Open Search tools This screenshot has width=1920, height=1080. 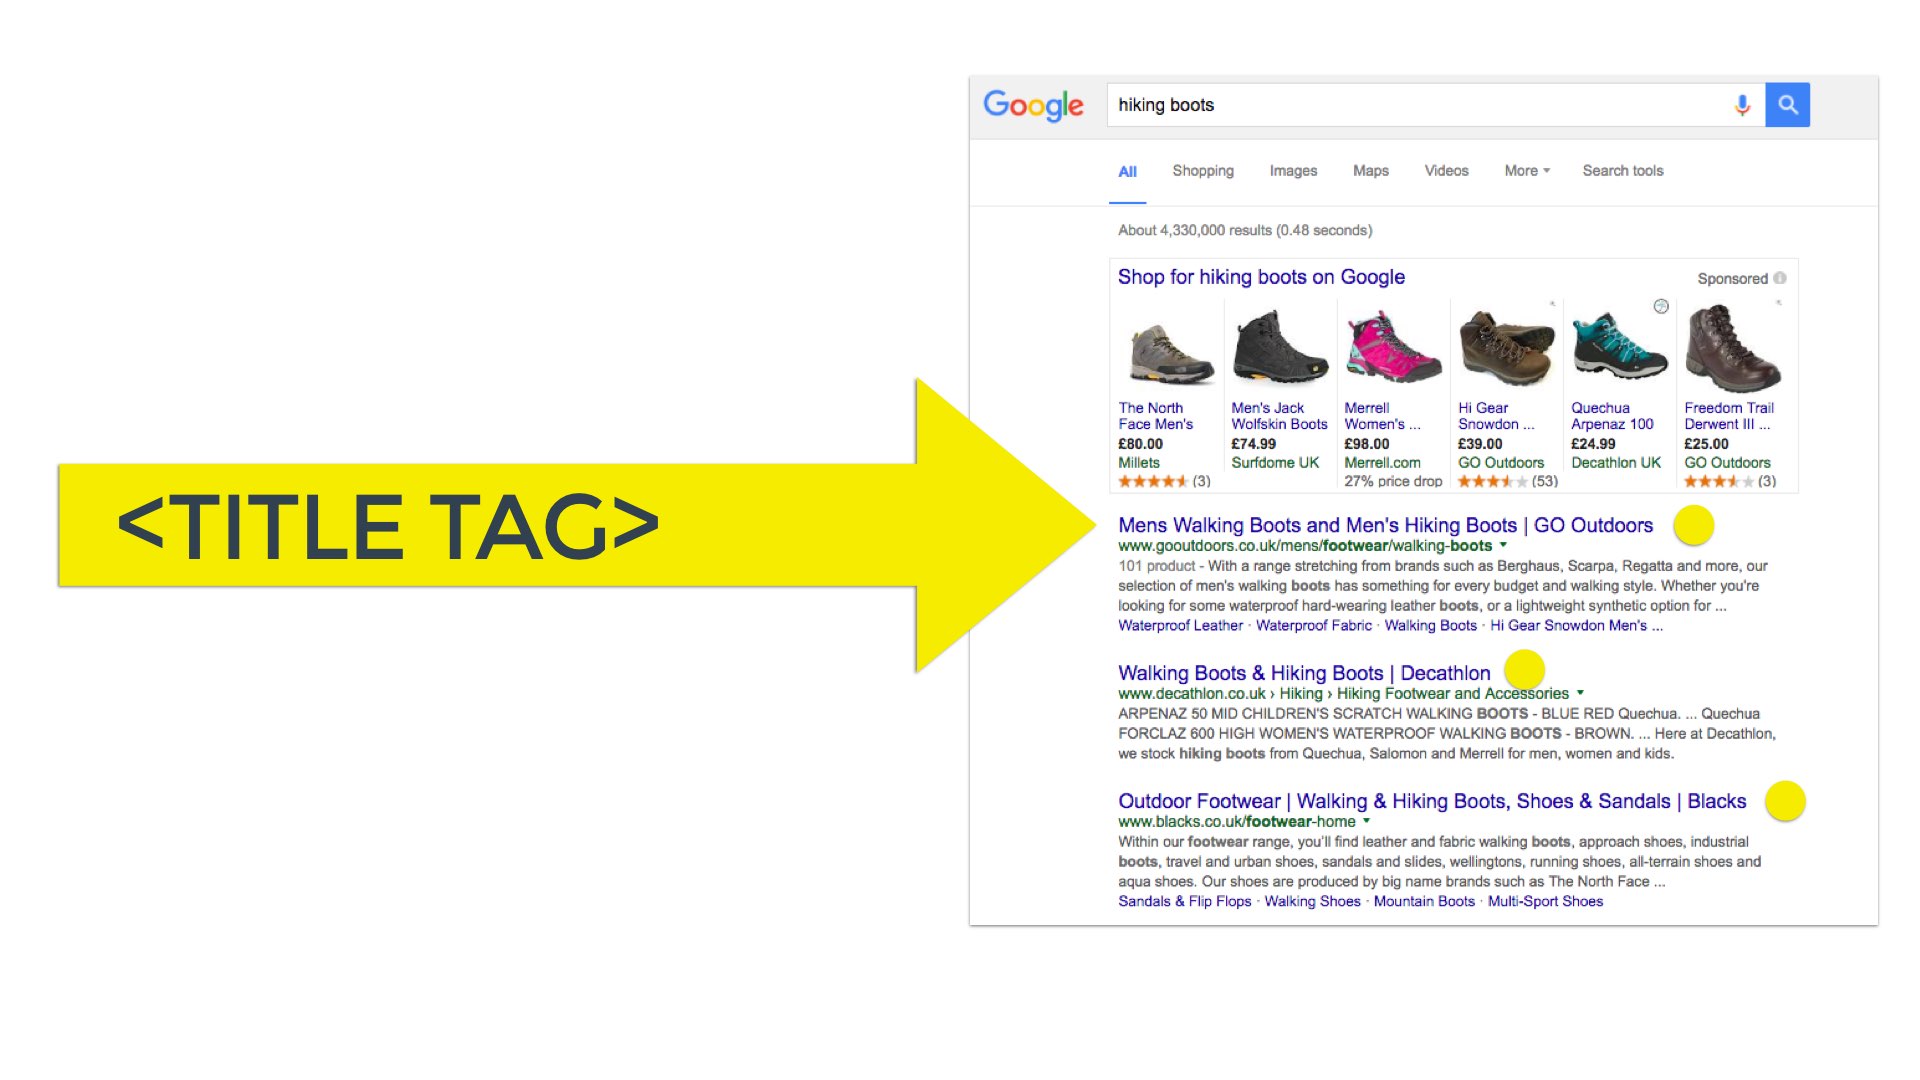point(1622,171)
